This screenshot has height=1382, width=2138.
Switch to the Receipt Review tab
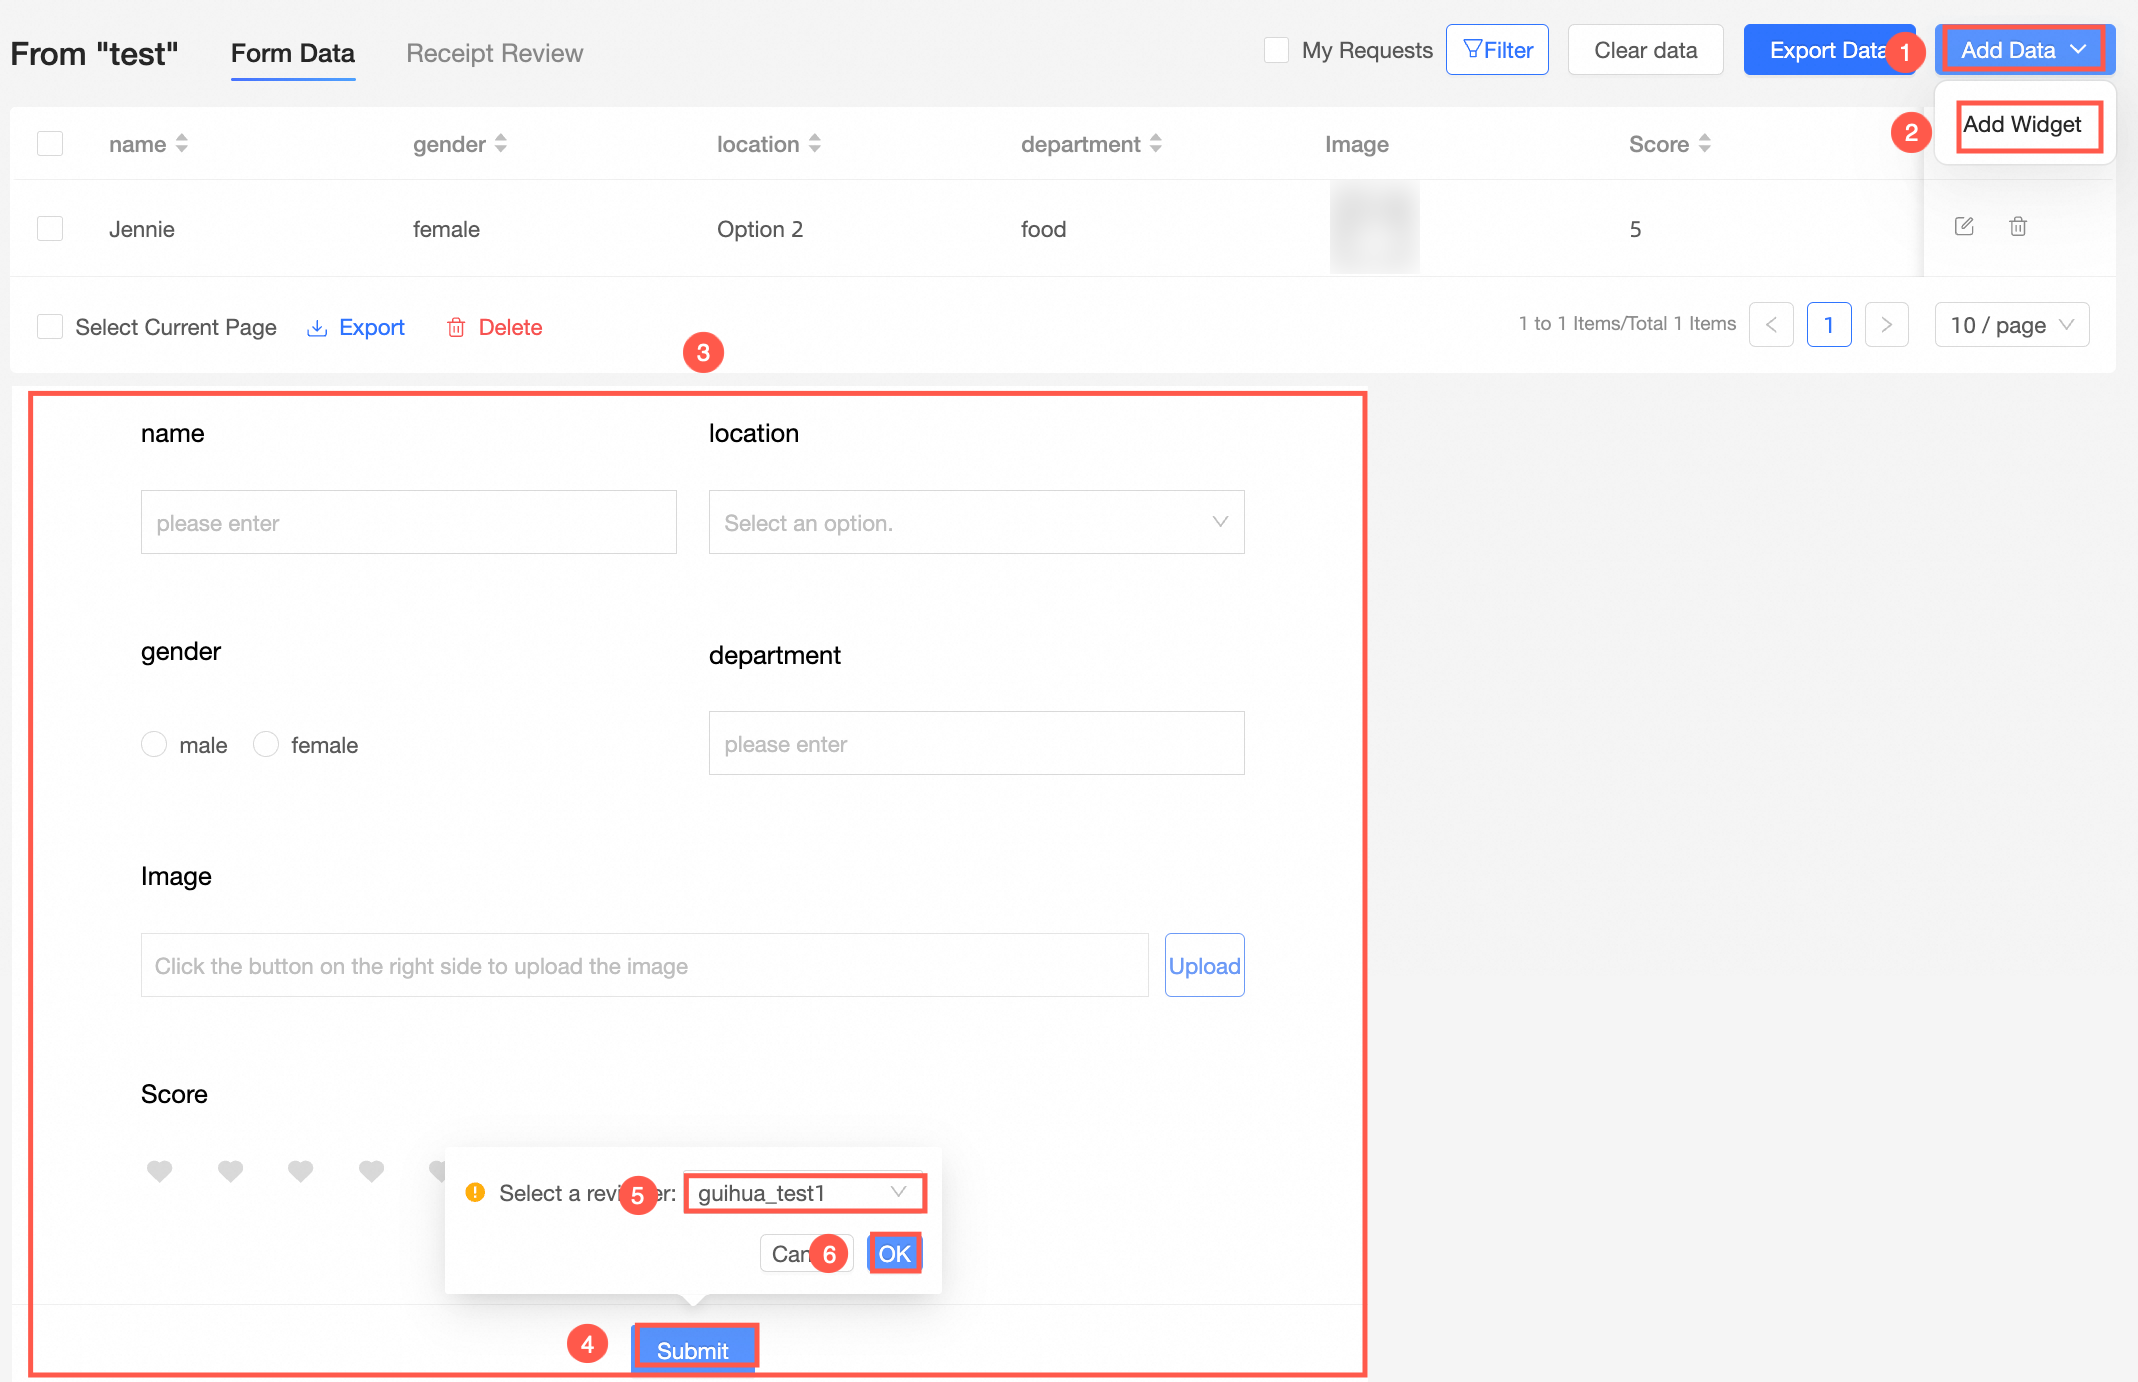[x=494, y=53]
